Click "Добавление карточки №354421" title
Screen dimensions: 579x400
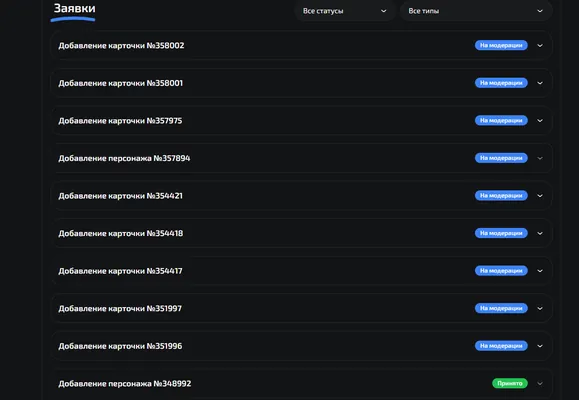coord(120,196)
